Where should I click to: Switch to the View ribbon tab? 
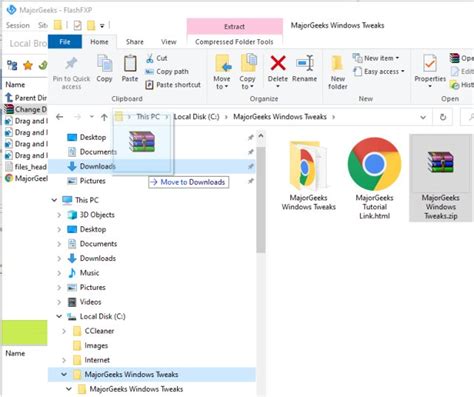(169, 42)
